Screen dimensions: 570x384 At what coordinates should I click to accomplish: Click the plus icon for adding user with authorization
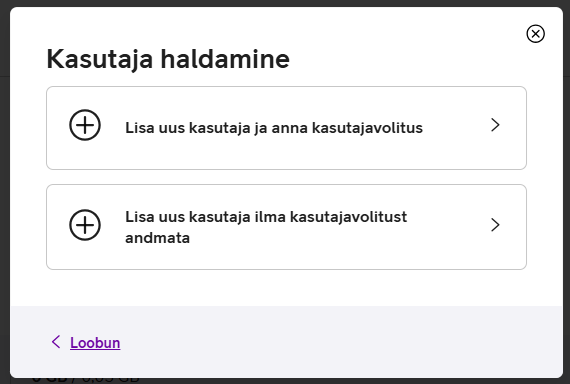pyautogui.click(x=85, y=125)
